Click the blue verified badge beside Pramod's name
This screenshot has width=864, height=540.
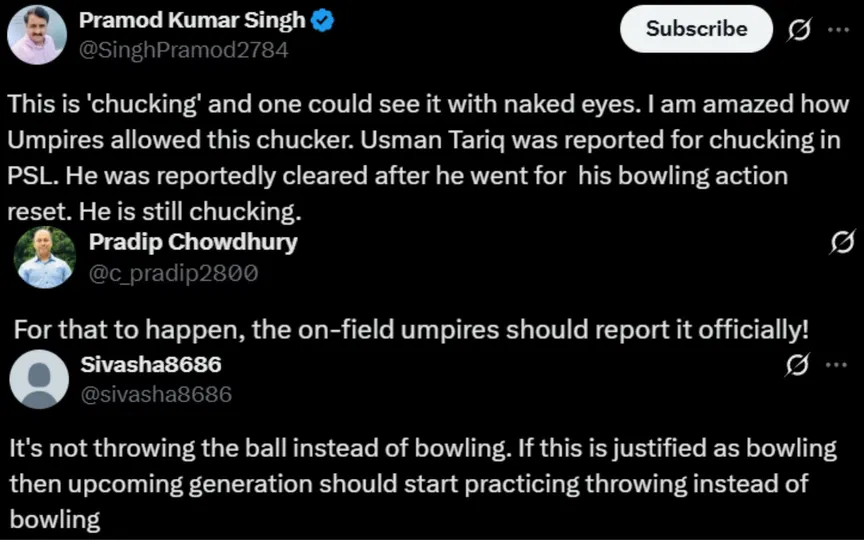(x=324, y=21)
